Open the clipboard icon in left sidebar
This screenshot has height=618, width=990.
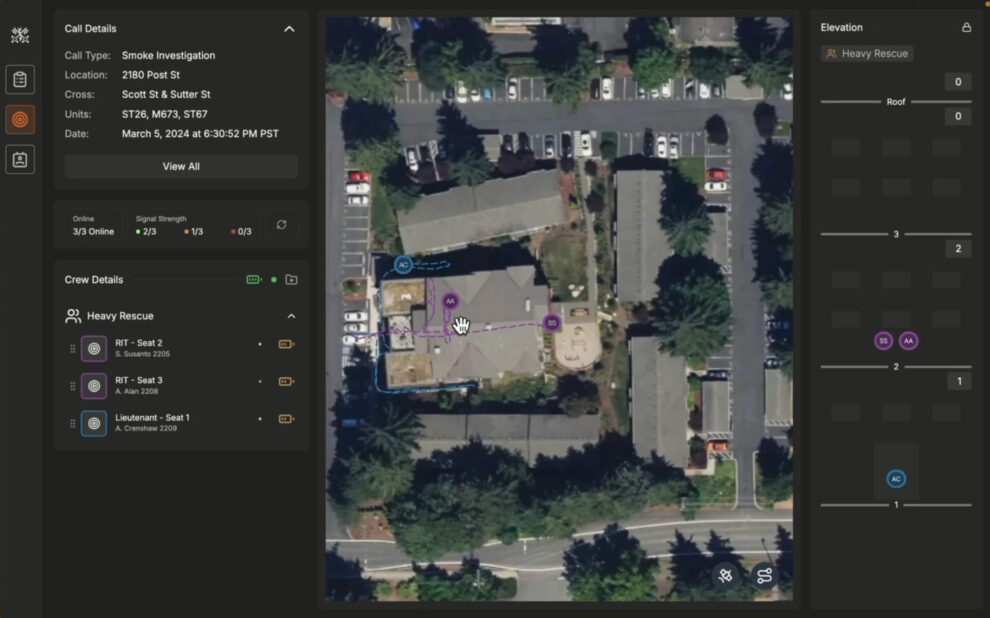[20, 79]
